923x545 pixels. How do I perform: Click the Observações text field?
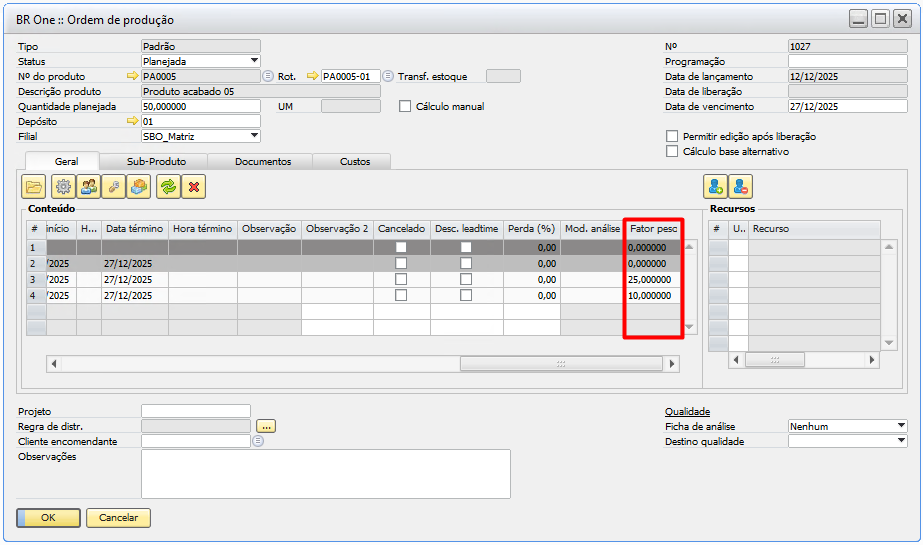point(325,473)
